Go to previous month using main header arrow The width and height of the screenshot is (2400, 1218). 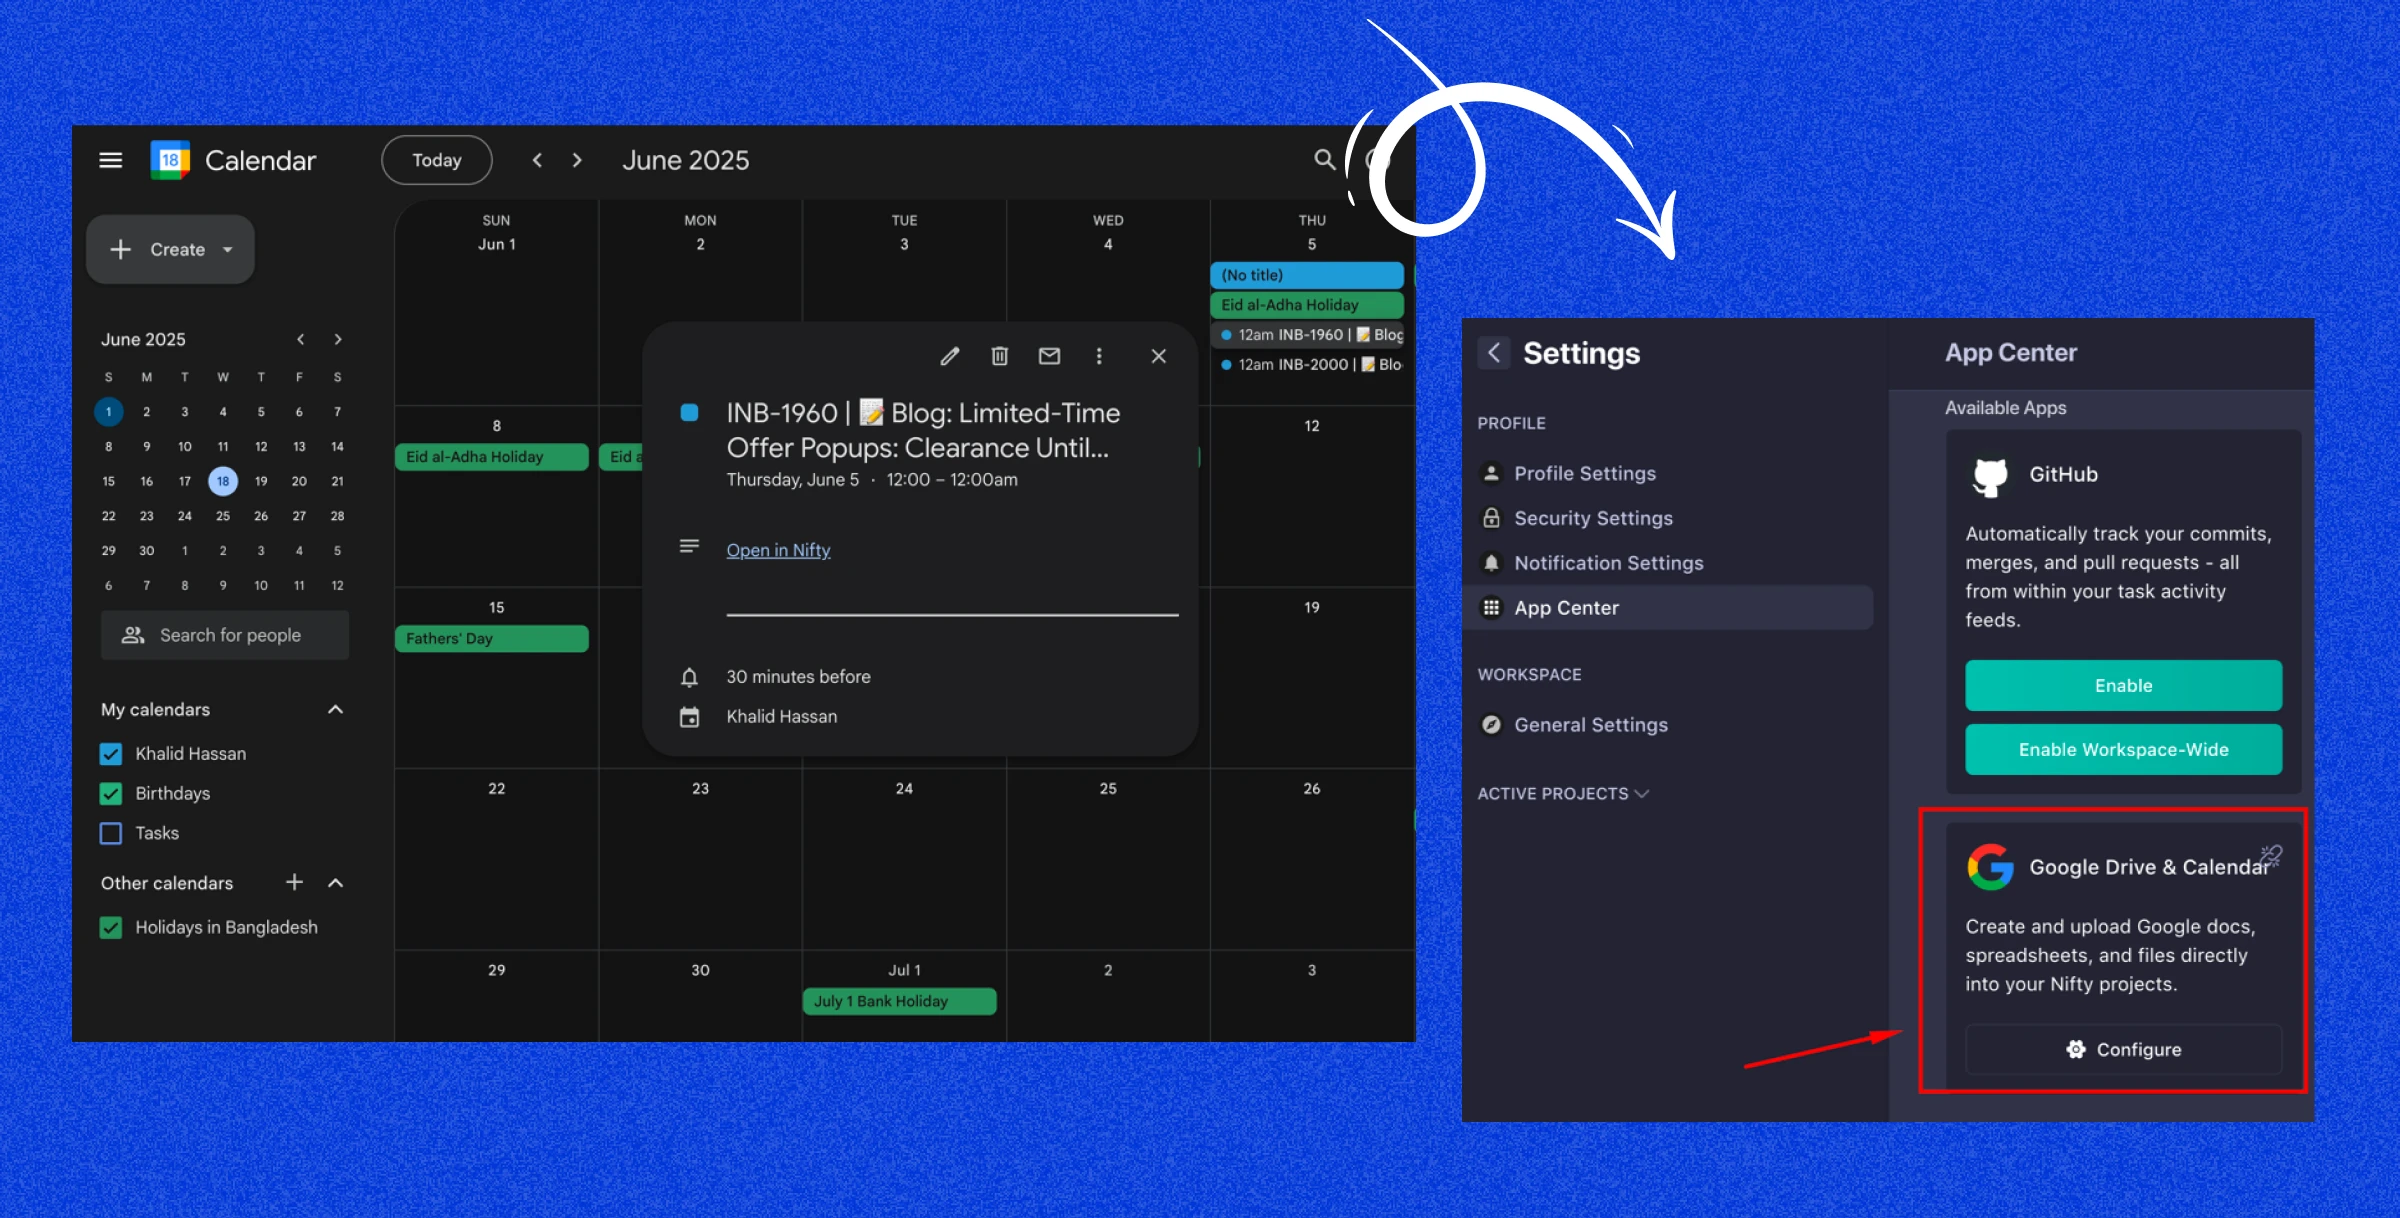click(537, 160)
